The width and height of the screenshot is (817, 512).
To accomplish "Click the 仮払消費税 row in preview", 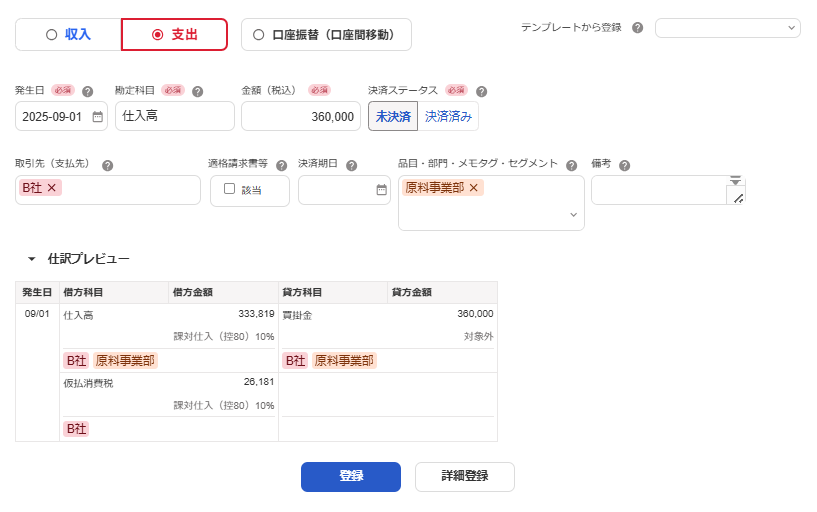I will 88,384.
